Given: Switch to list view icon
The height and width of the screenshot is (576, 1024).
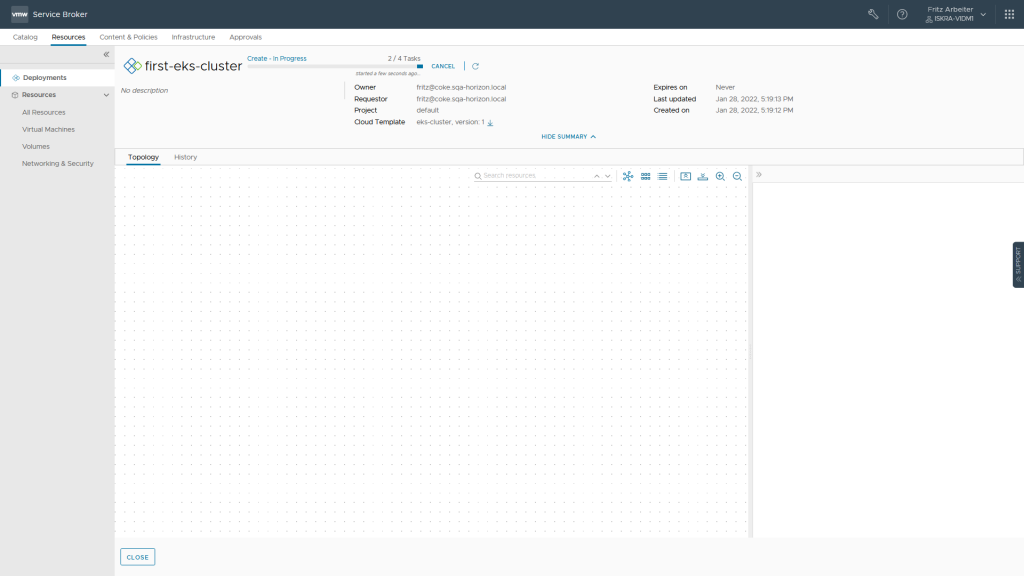Looking at the screenshot, I should 662,176.
